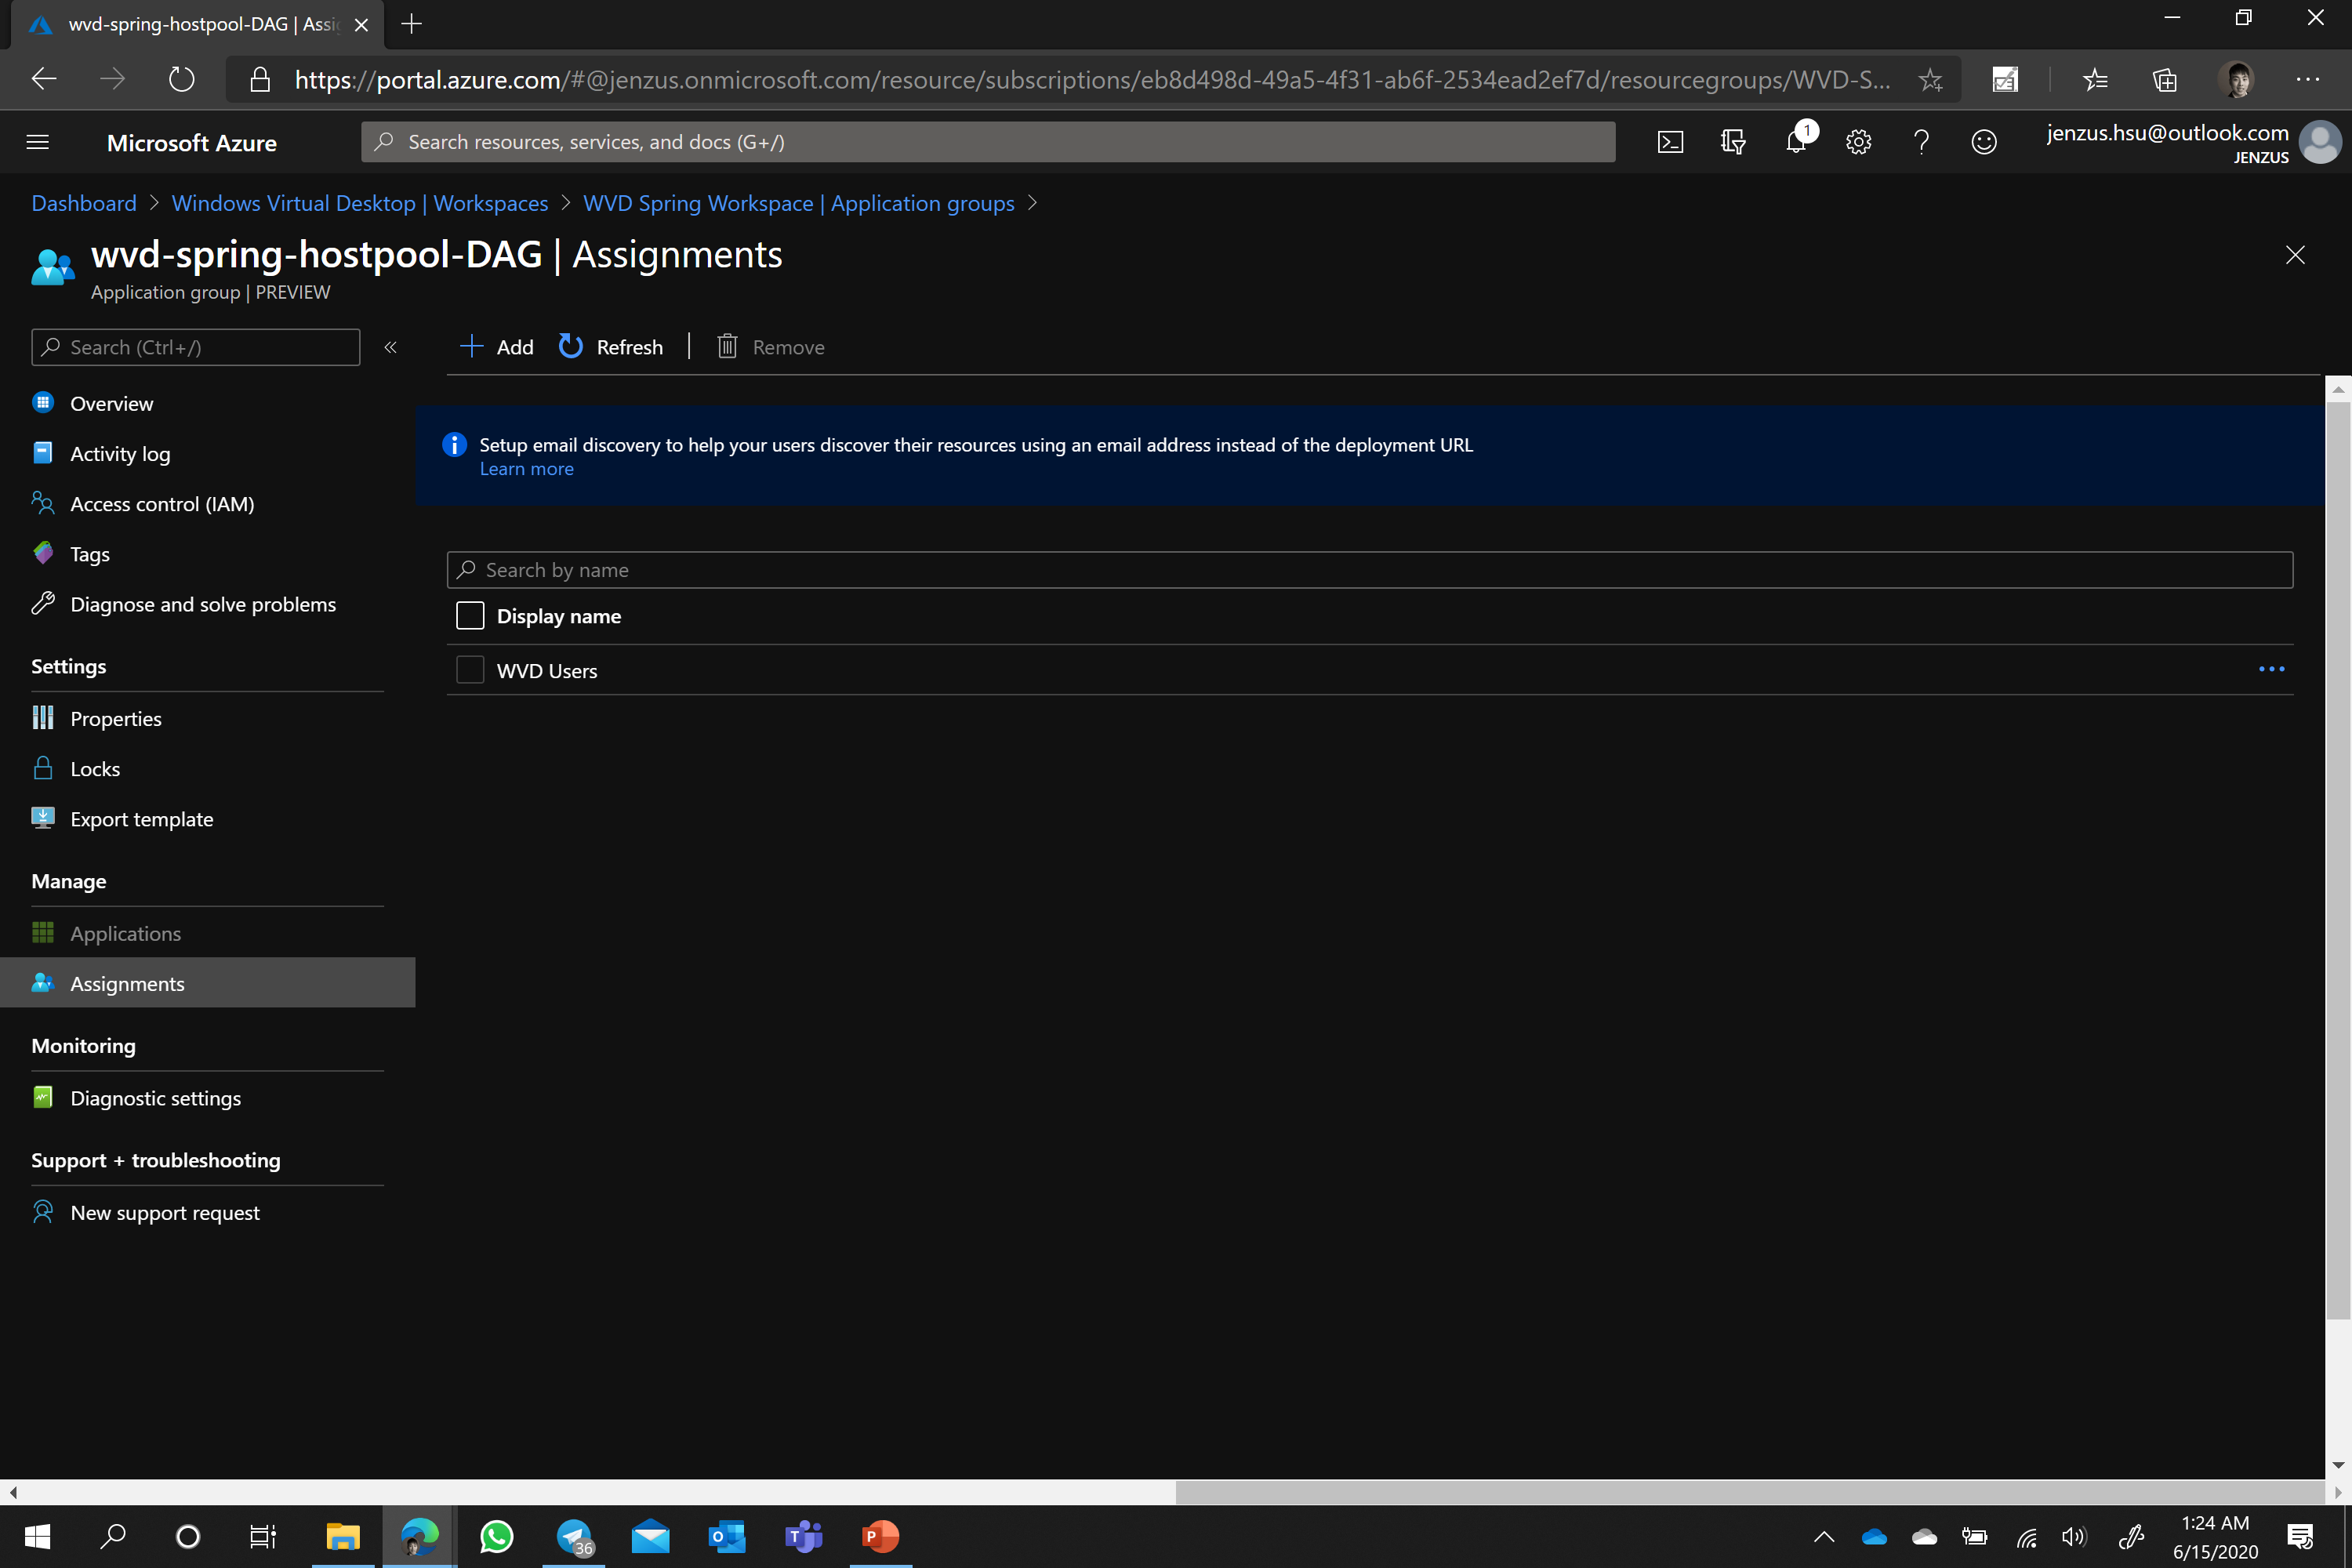Viewport: 2352px width, 1568px height.
Task: Click the vertical scrollbar down arrow
Action: pos(2338,1465)
